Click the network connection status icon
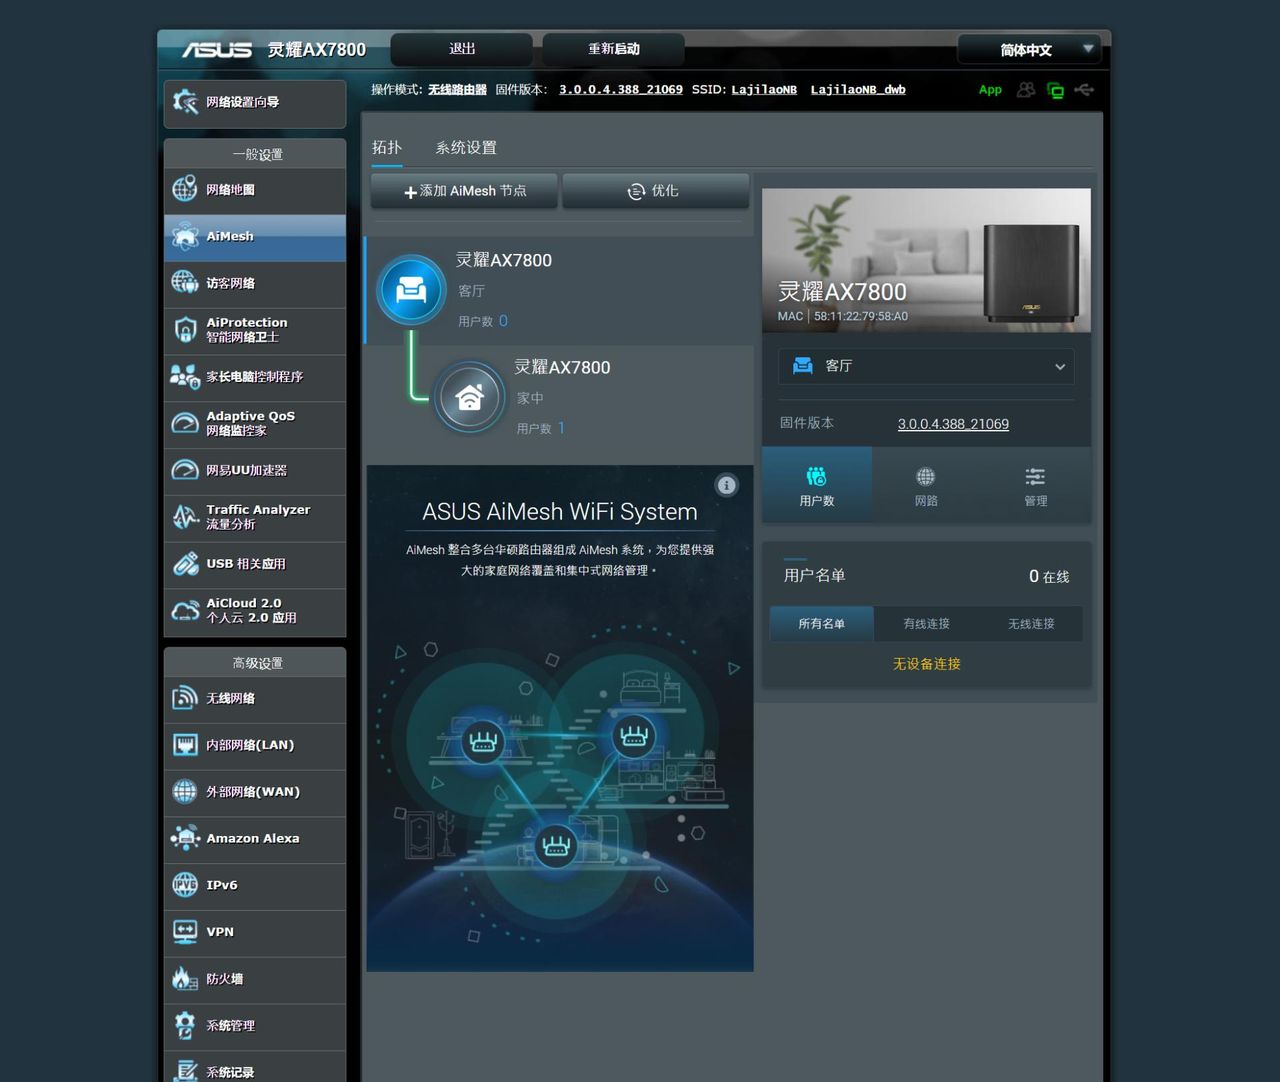Viewport: 1280px width, 1082px height. point(1055,90)
